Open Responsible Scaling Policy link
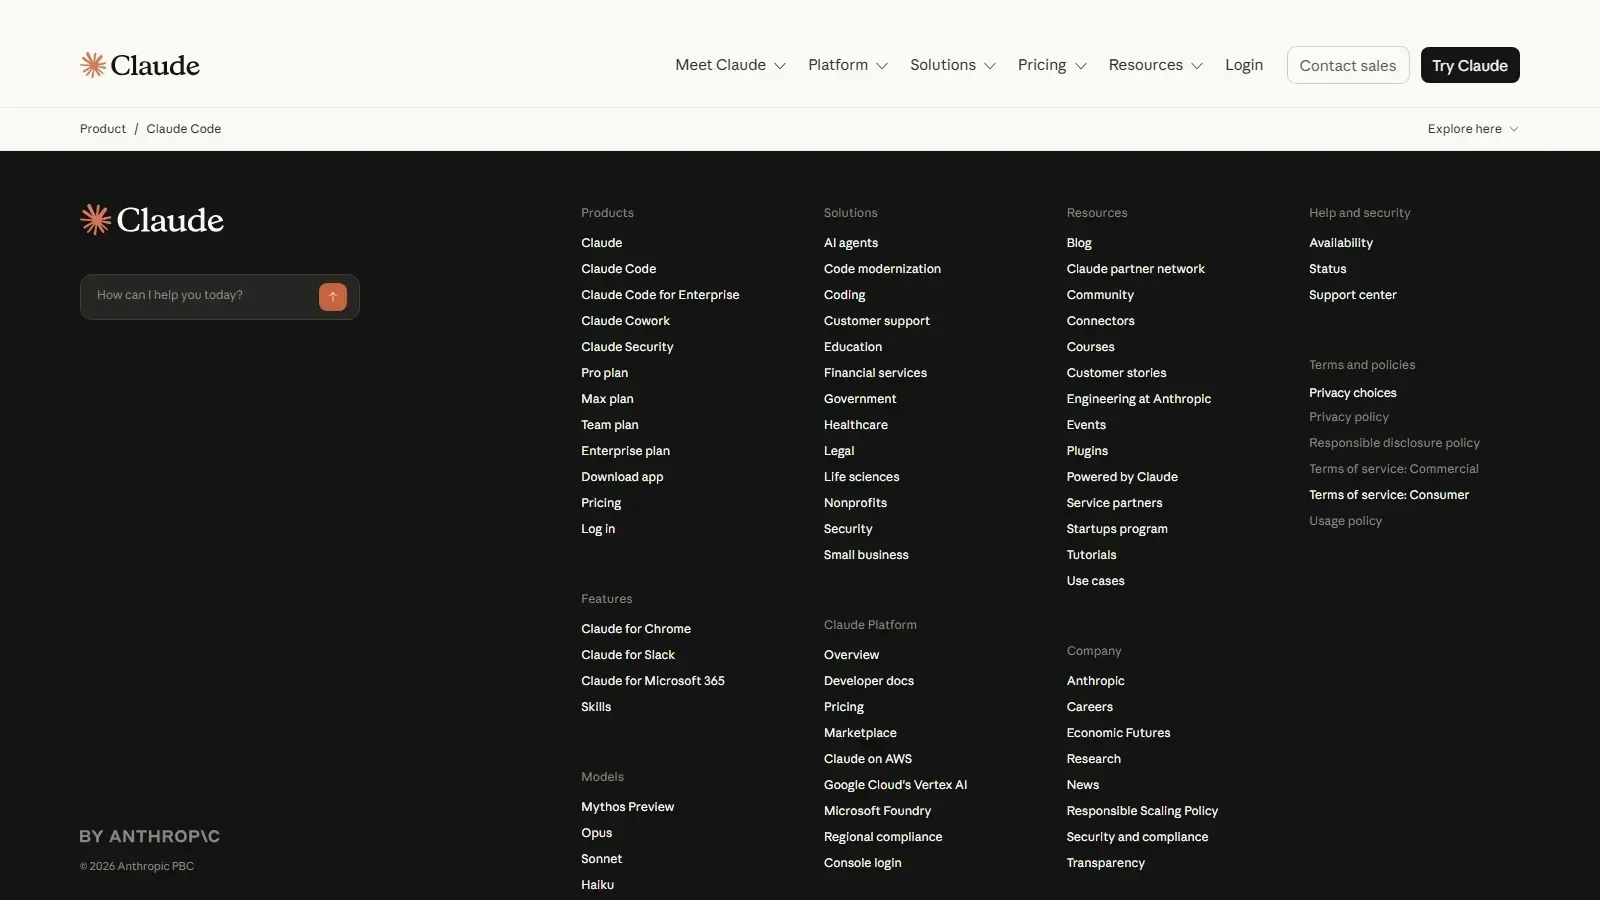1600x900 pixels. click(1142, 811)
